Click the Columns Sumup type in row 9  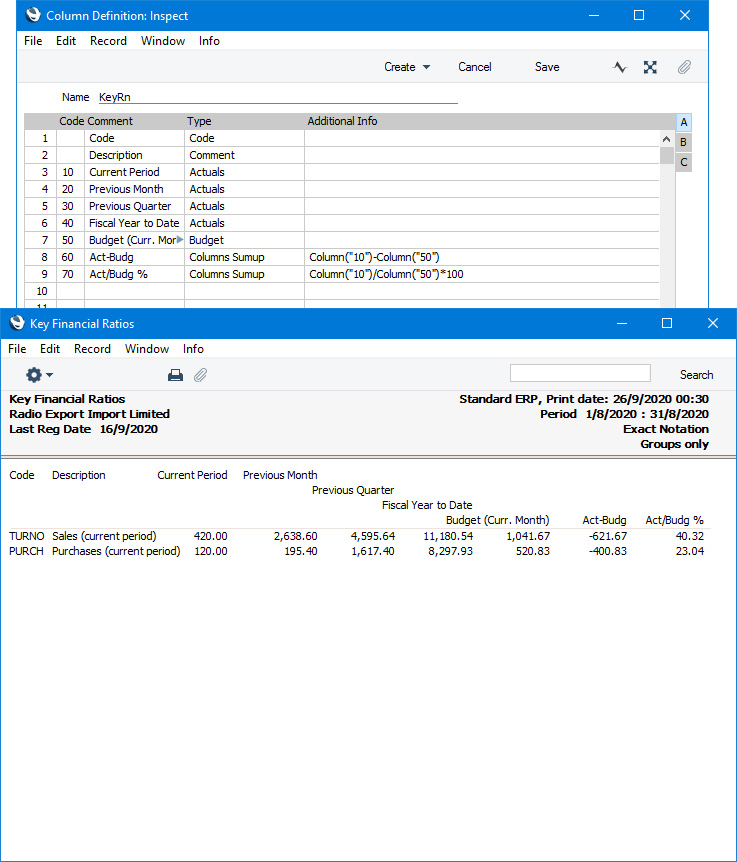tap(244, 274)
